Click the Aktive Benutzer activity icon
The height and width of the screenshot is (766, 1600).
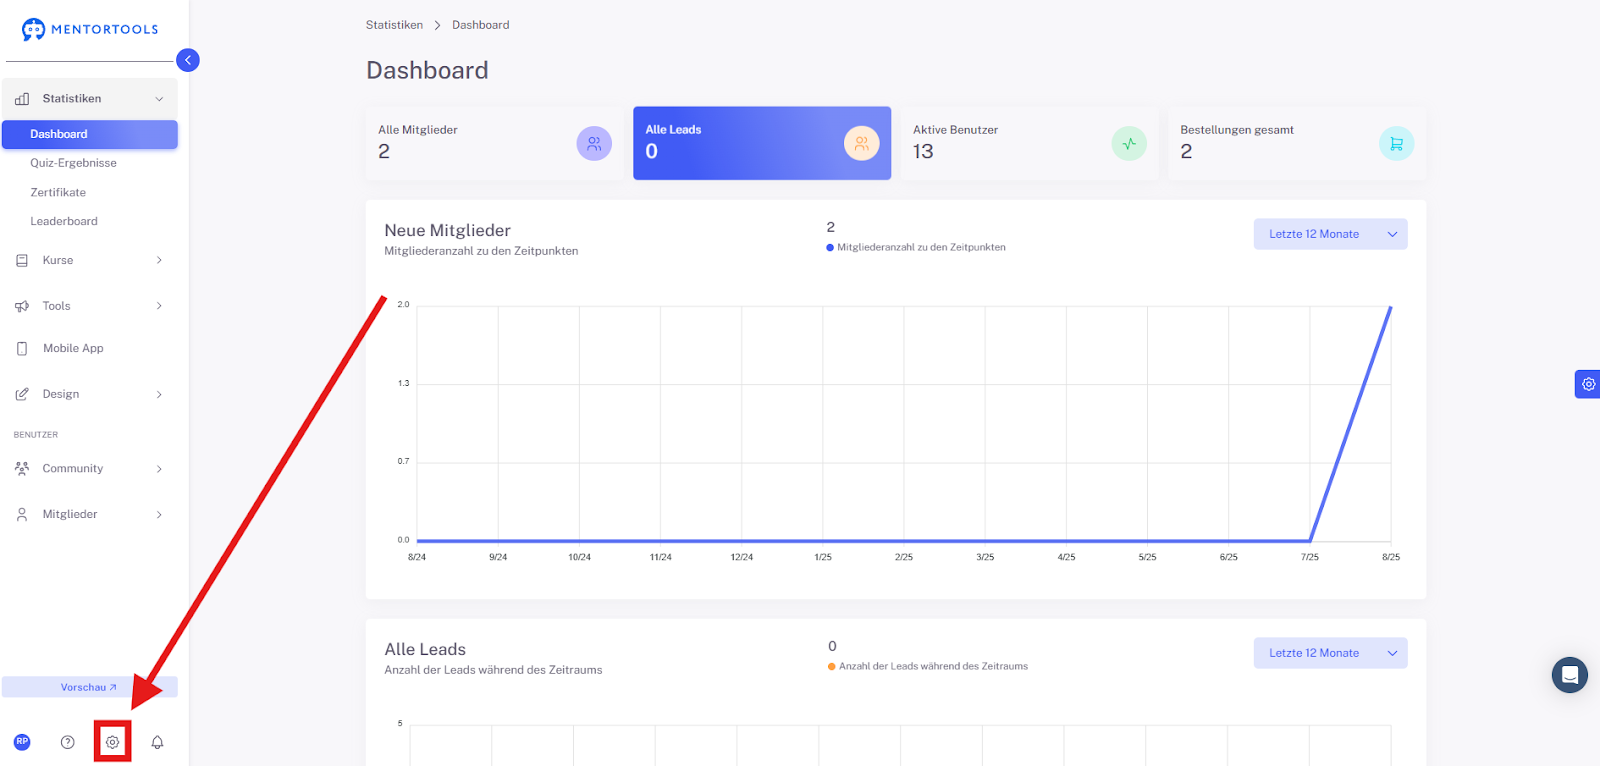[x=1129, y=144]
